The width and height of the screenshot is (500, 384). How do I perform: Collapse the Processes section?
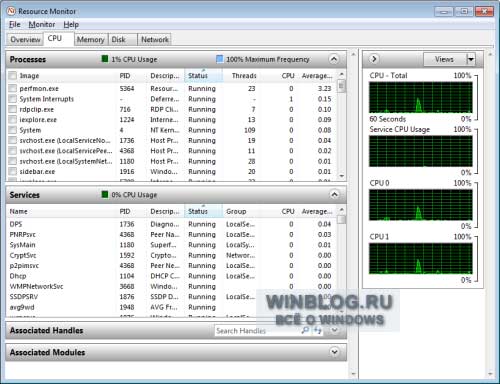point(334,59)
